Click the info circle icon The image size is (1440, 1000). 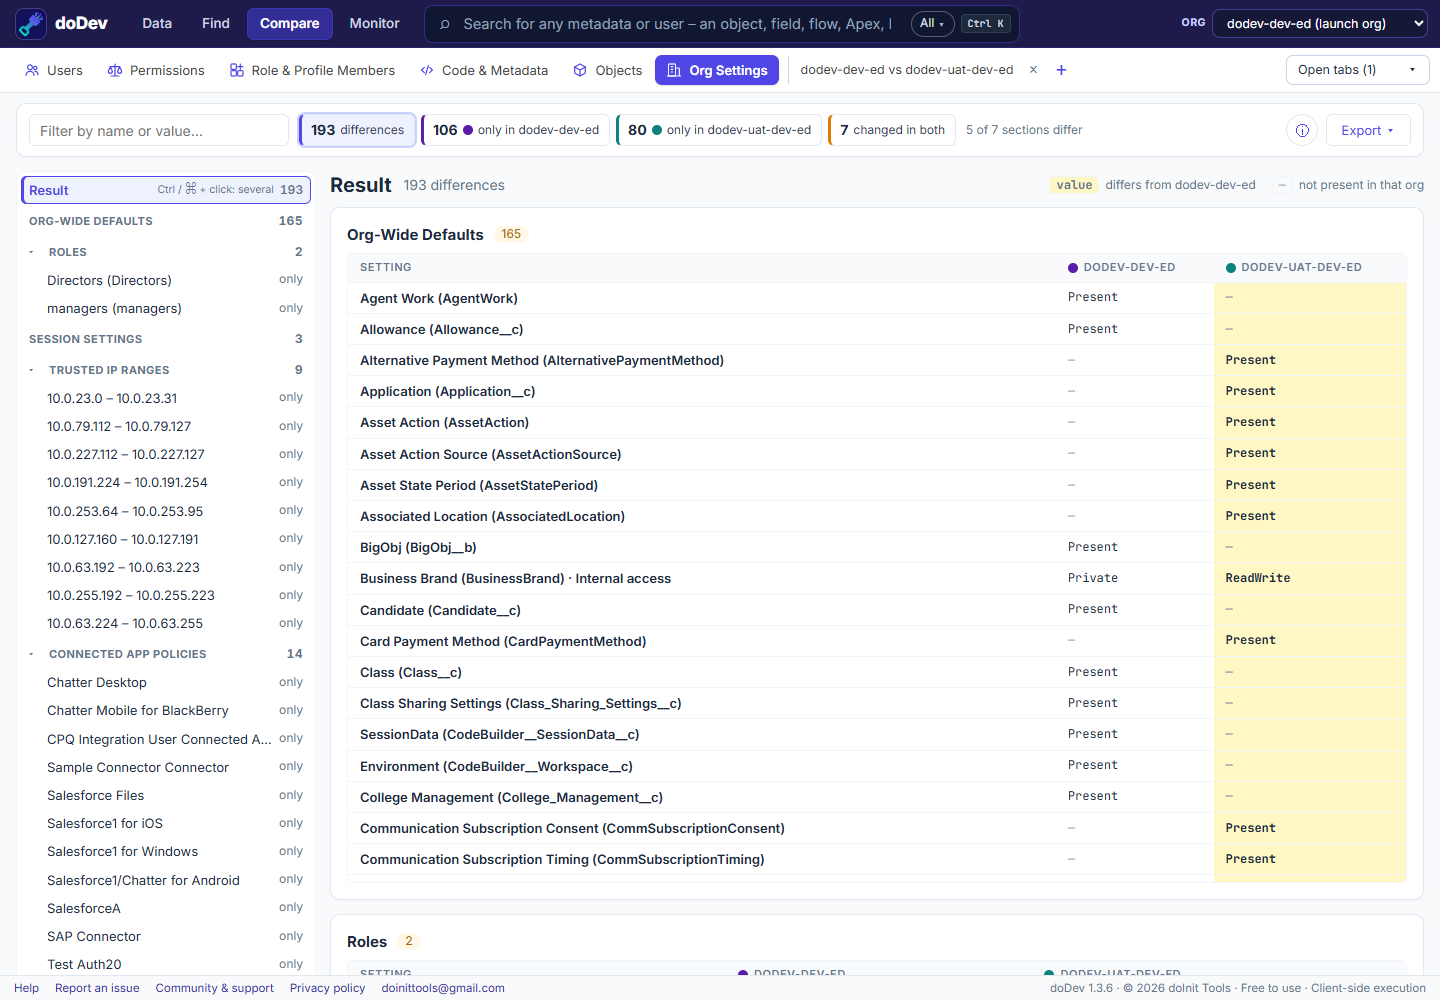[1302, 130]
